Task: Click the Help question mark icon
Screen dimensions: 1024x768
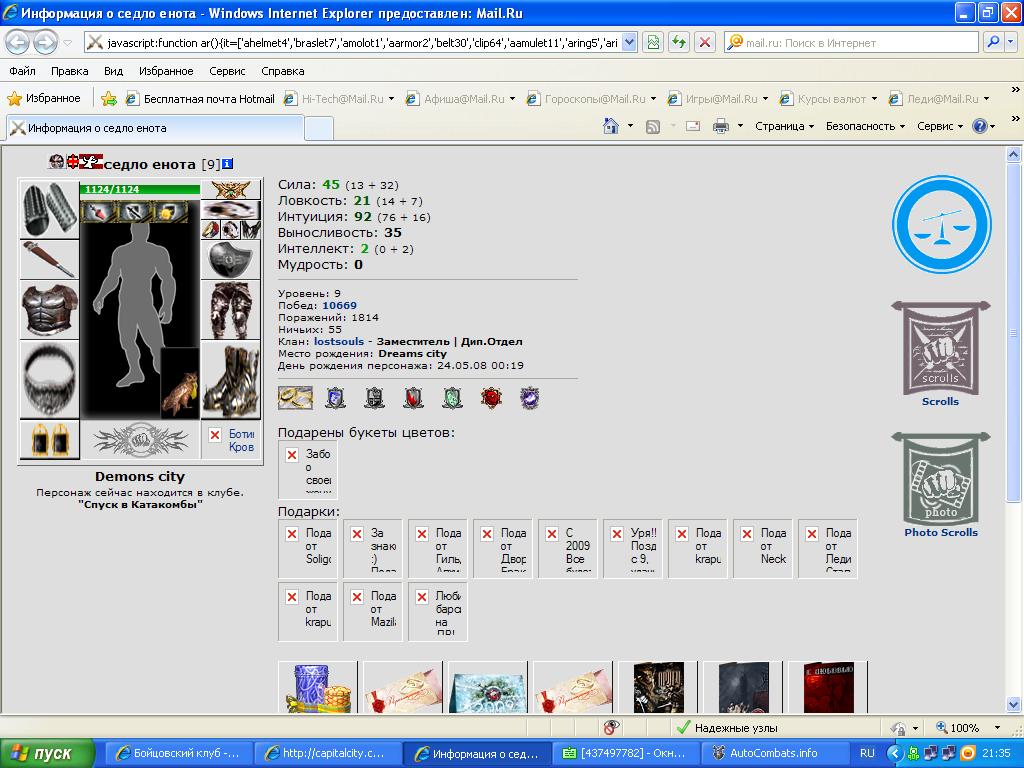Action: coord(980,126)
